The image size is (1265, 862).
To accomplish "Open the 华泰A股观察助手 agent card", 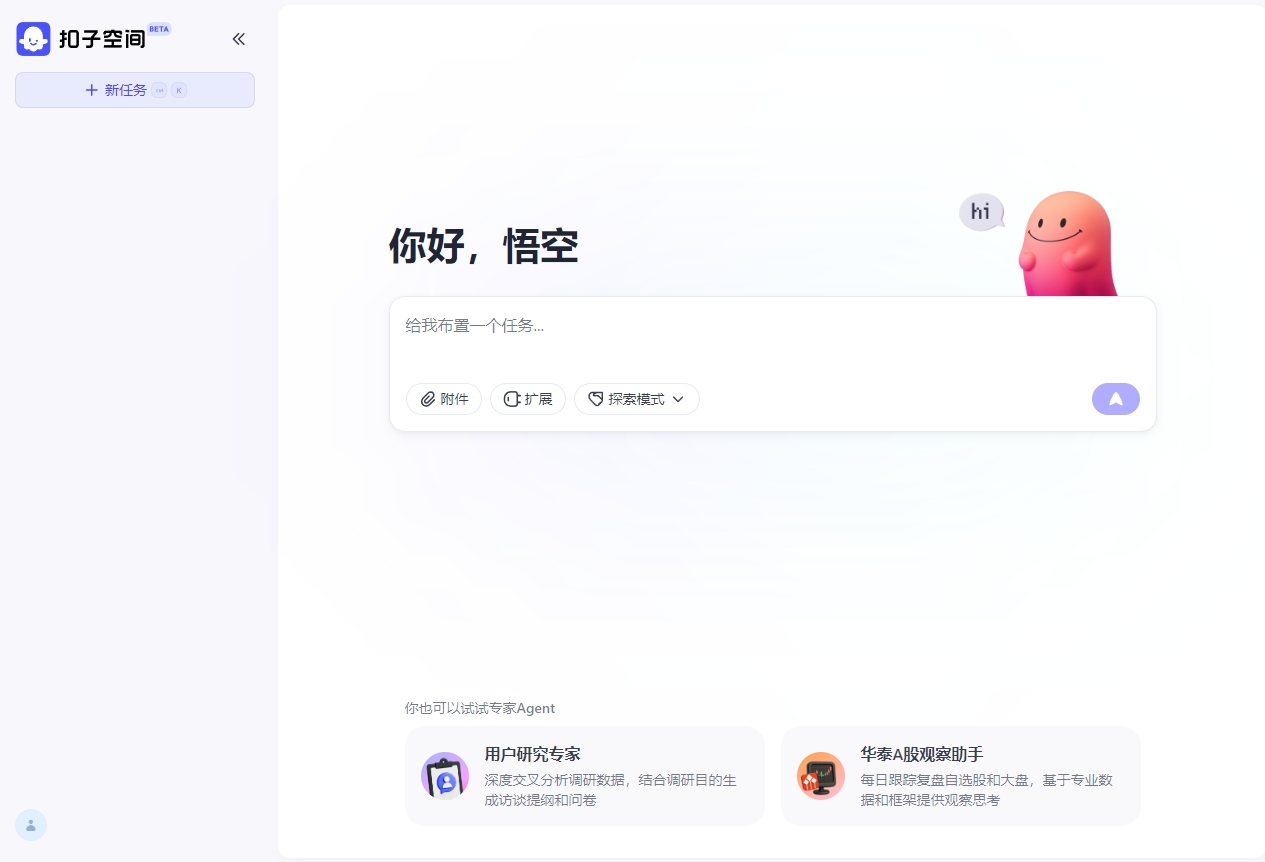I will coord(960,776).
